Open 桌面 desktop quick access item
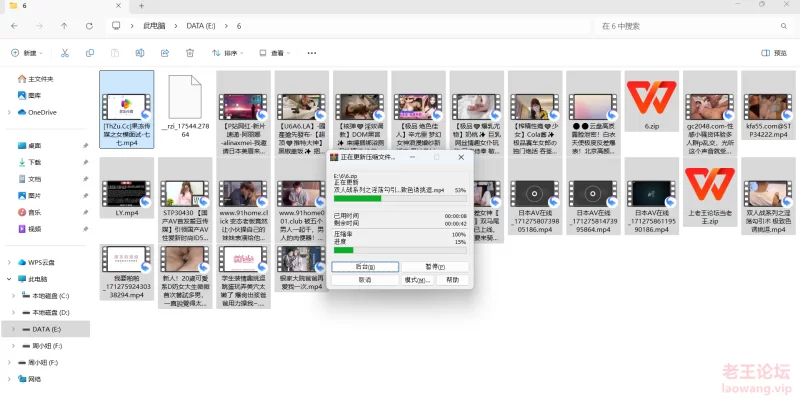Screen dimensions: 800x399 tap(30, 145)
